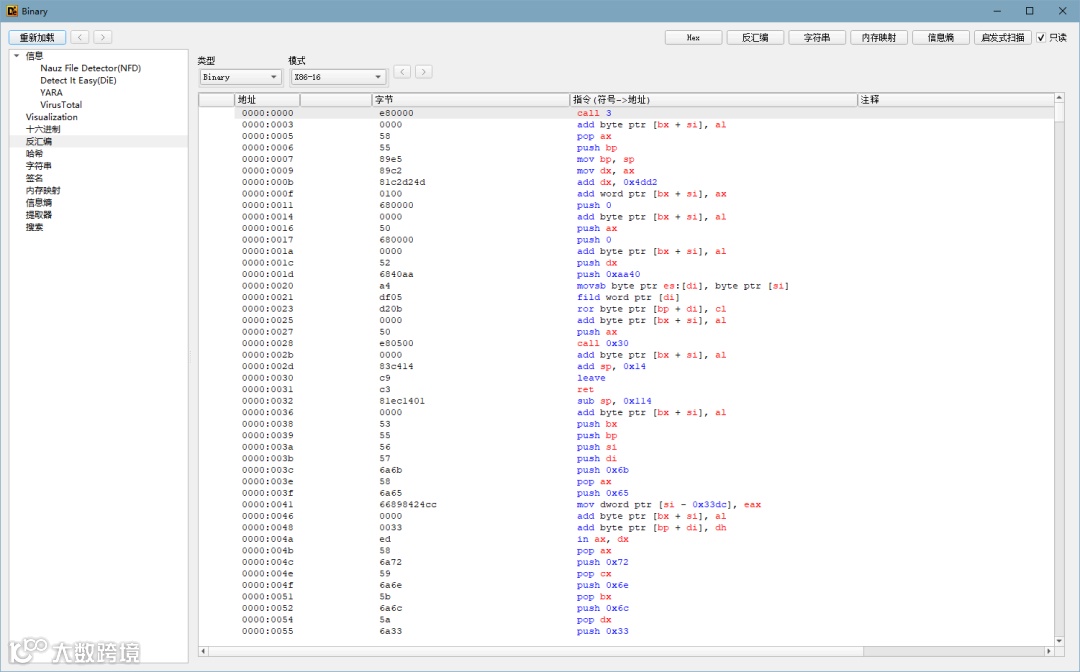
Task: Select Visualization in the left tree
Action: point(52,117)
